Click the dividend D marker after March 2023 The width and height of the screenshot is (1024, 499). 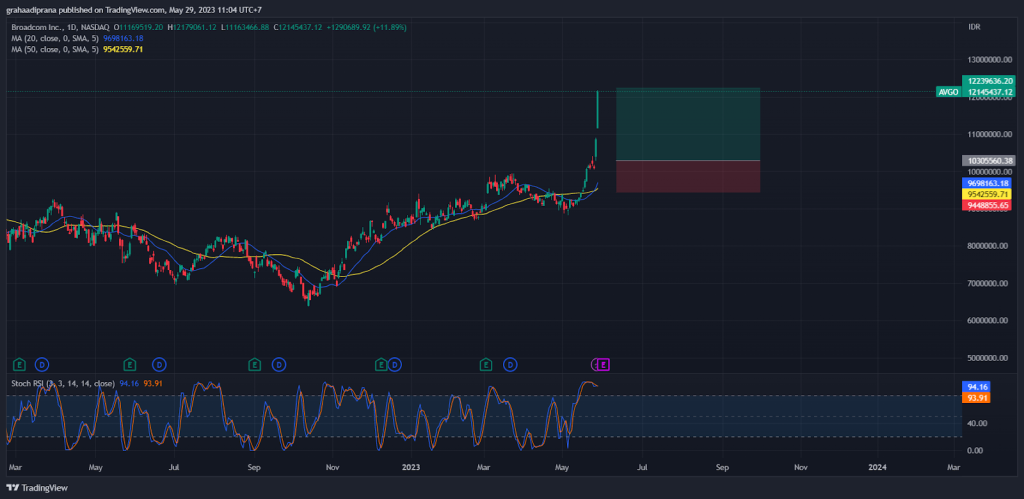point(511,364)
